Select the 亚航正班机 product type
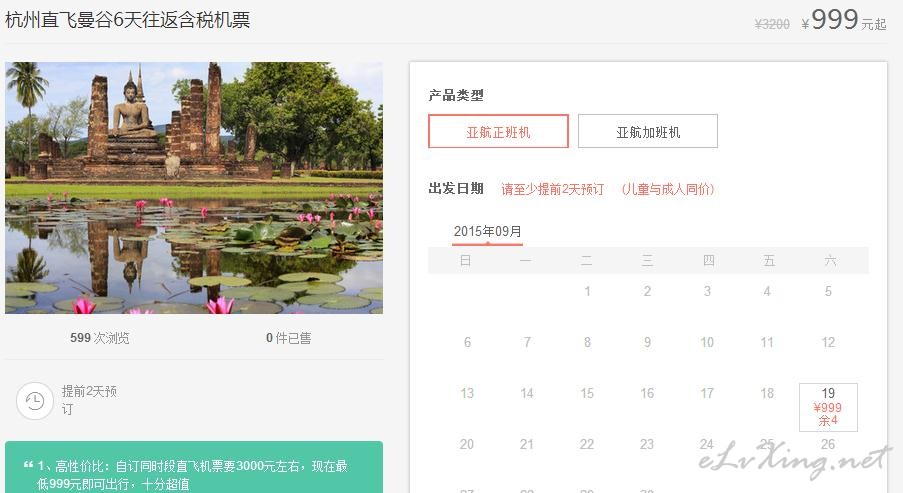 click(x=498, y=131)
